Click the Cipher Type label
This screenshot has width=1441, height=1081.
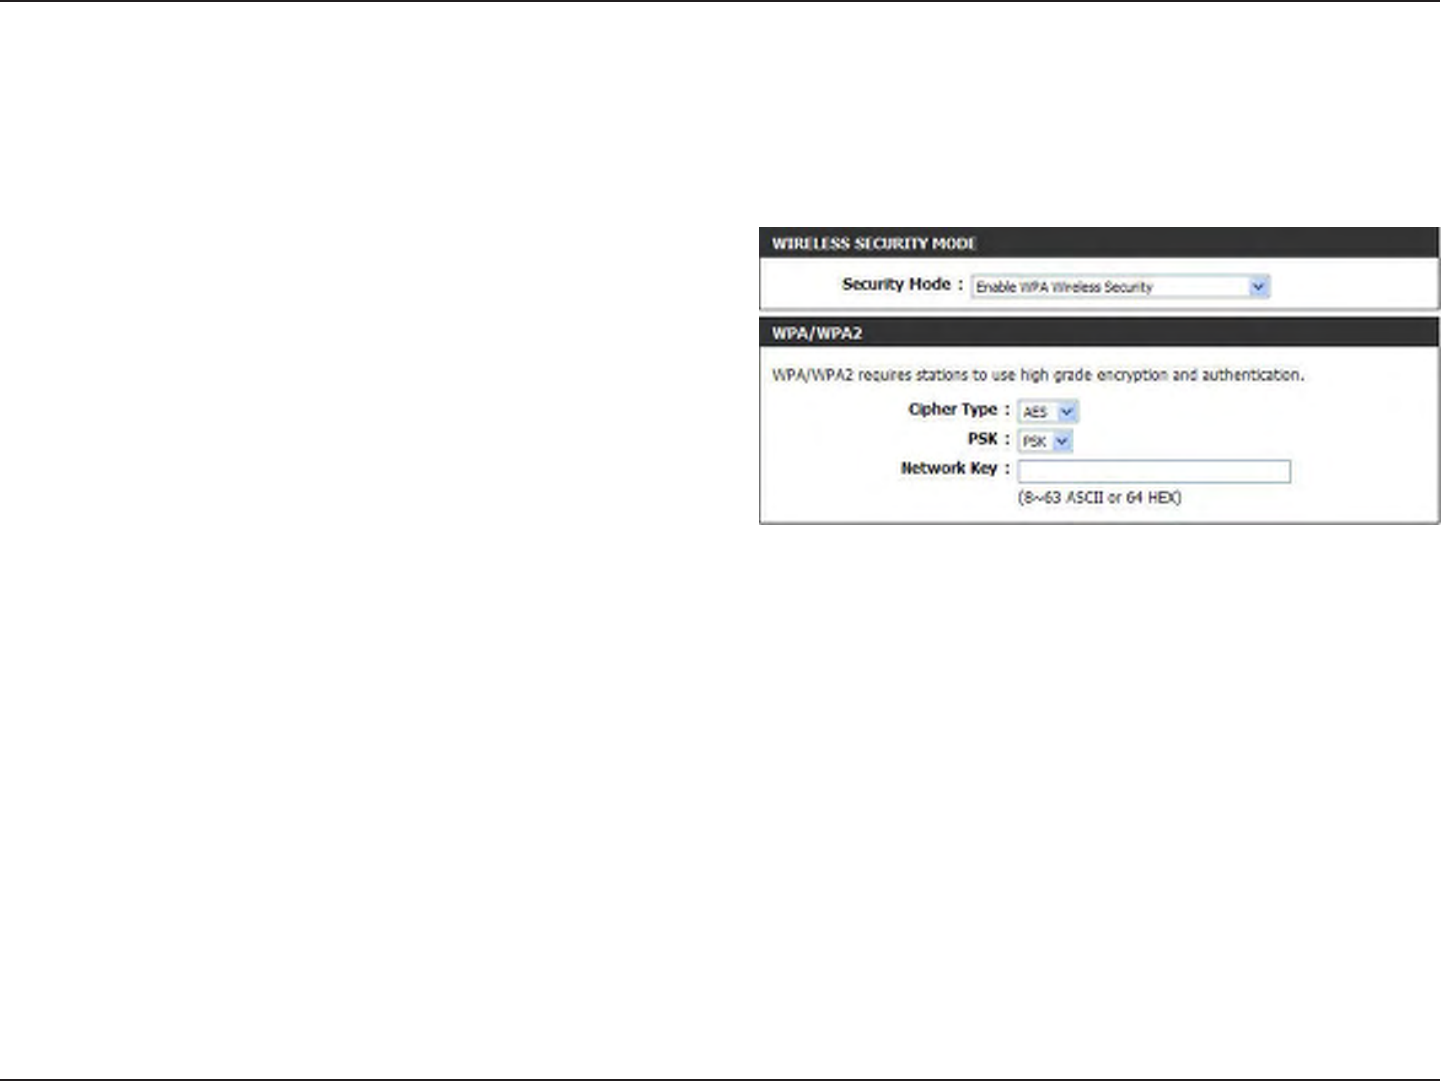[x=958, y=410]
